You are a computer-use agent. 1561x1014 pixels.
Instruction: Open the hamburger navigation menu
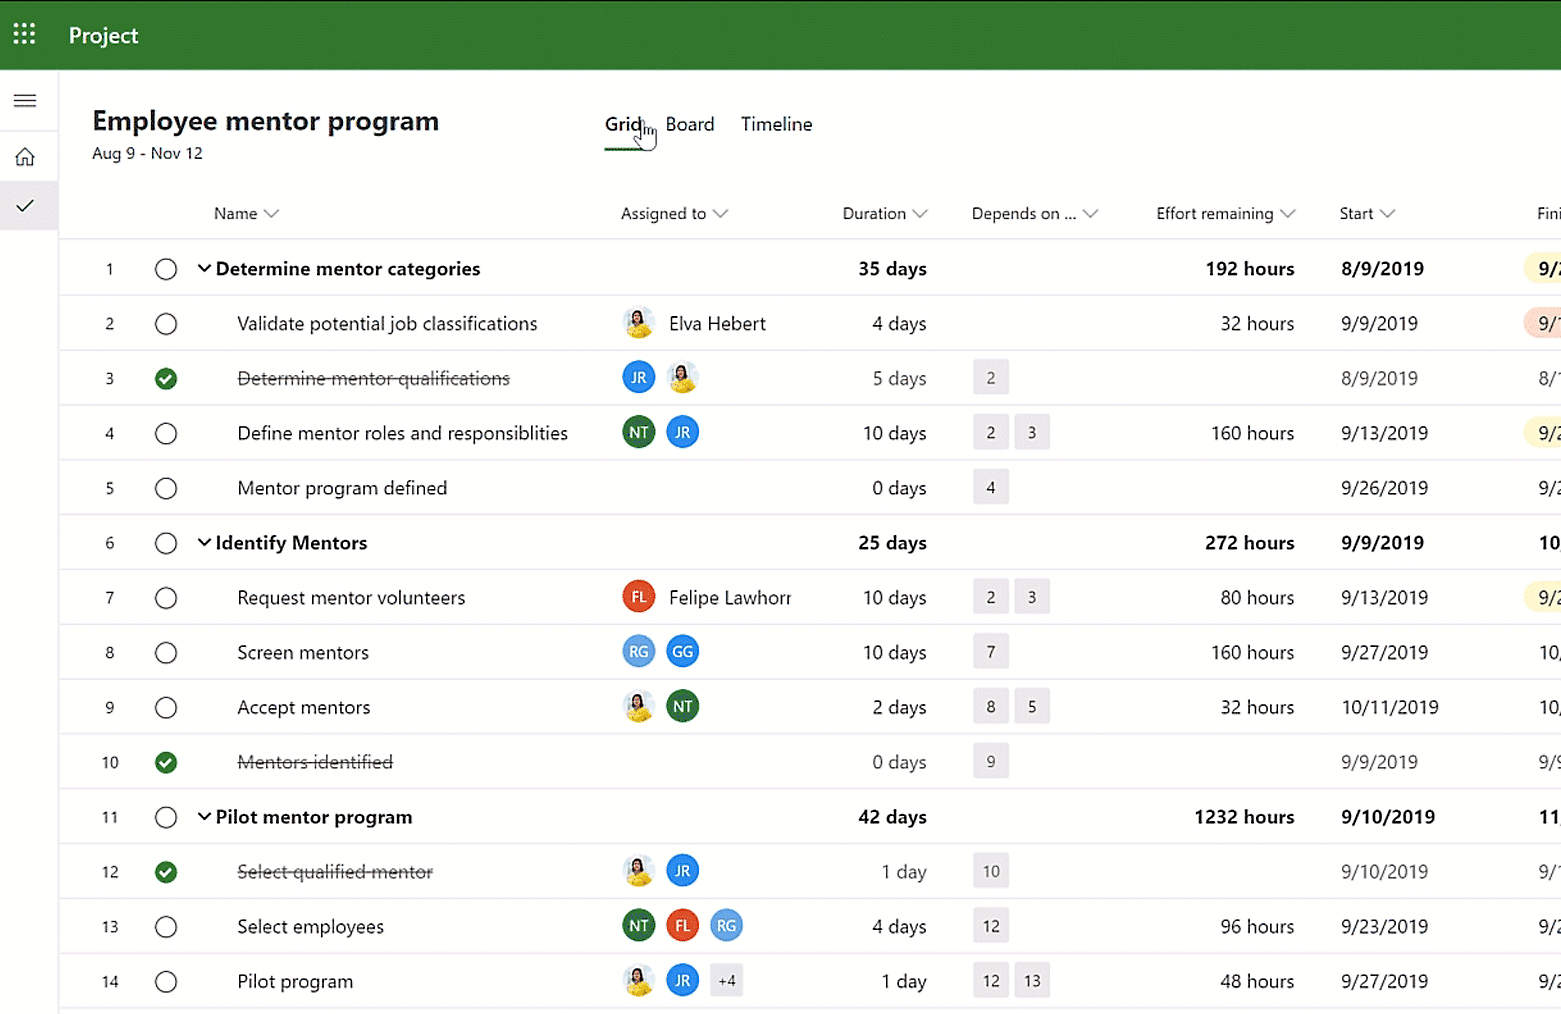click(24, 100)
